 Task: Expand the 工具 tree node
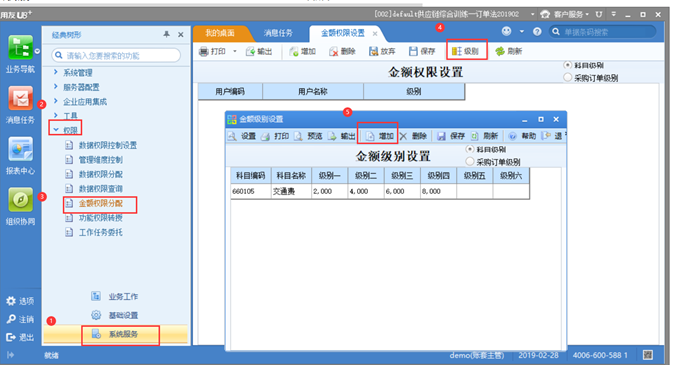[55, 116]
